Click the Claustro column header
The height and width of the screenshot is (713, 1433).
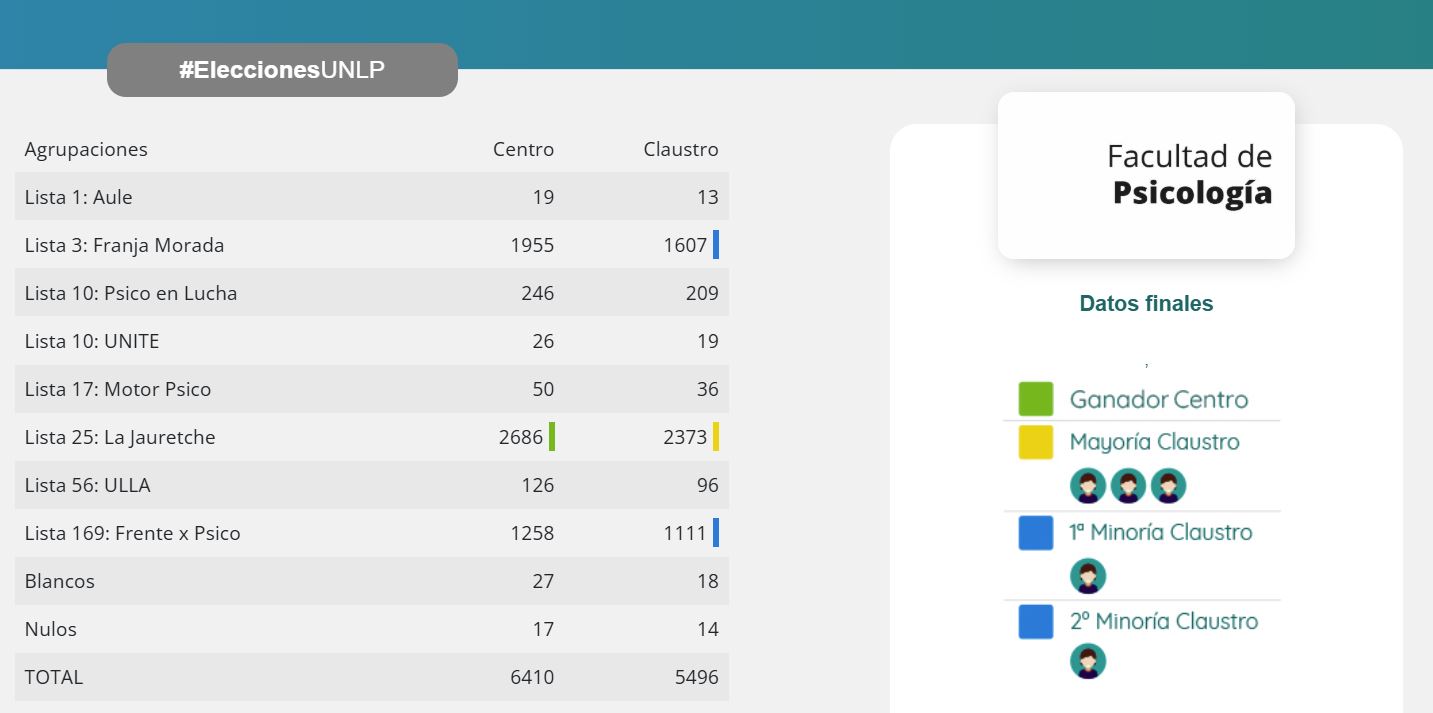(x=680, y=149)
